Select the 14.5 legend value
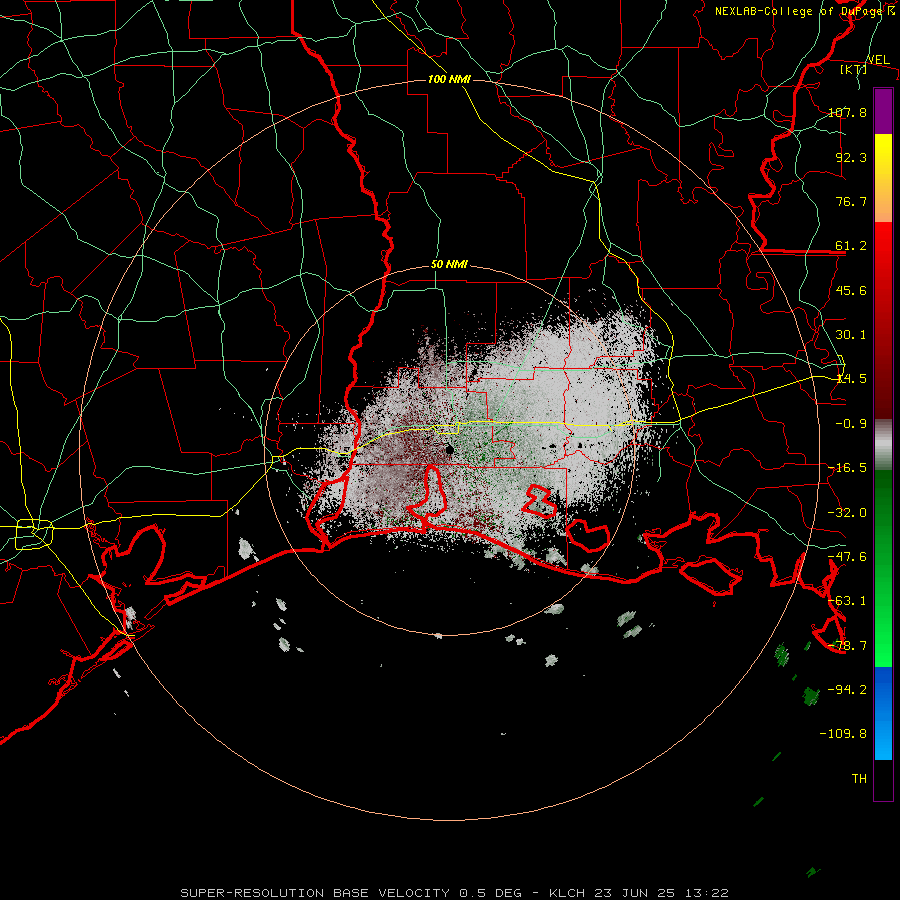 pyautogui.click(x=851, y=379)
